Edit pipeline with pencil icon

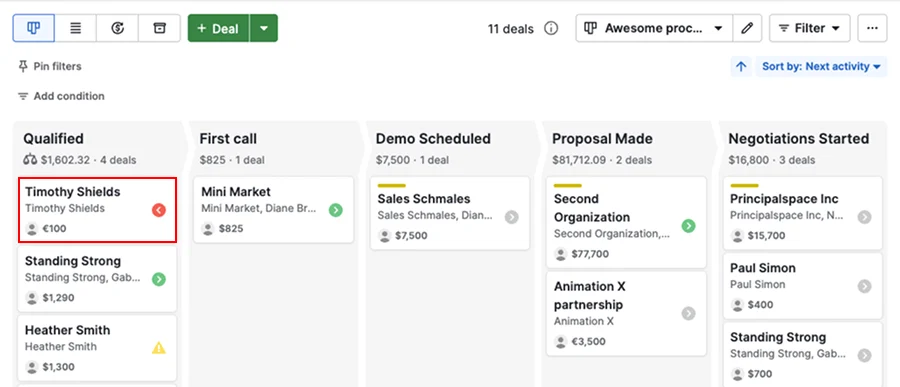pyautogui.click(x=747, y=28)
